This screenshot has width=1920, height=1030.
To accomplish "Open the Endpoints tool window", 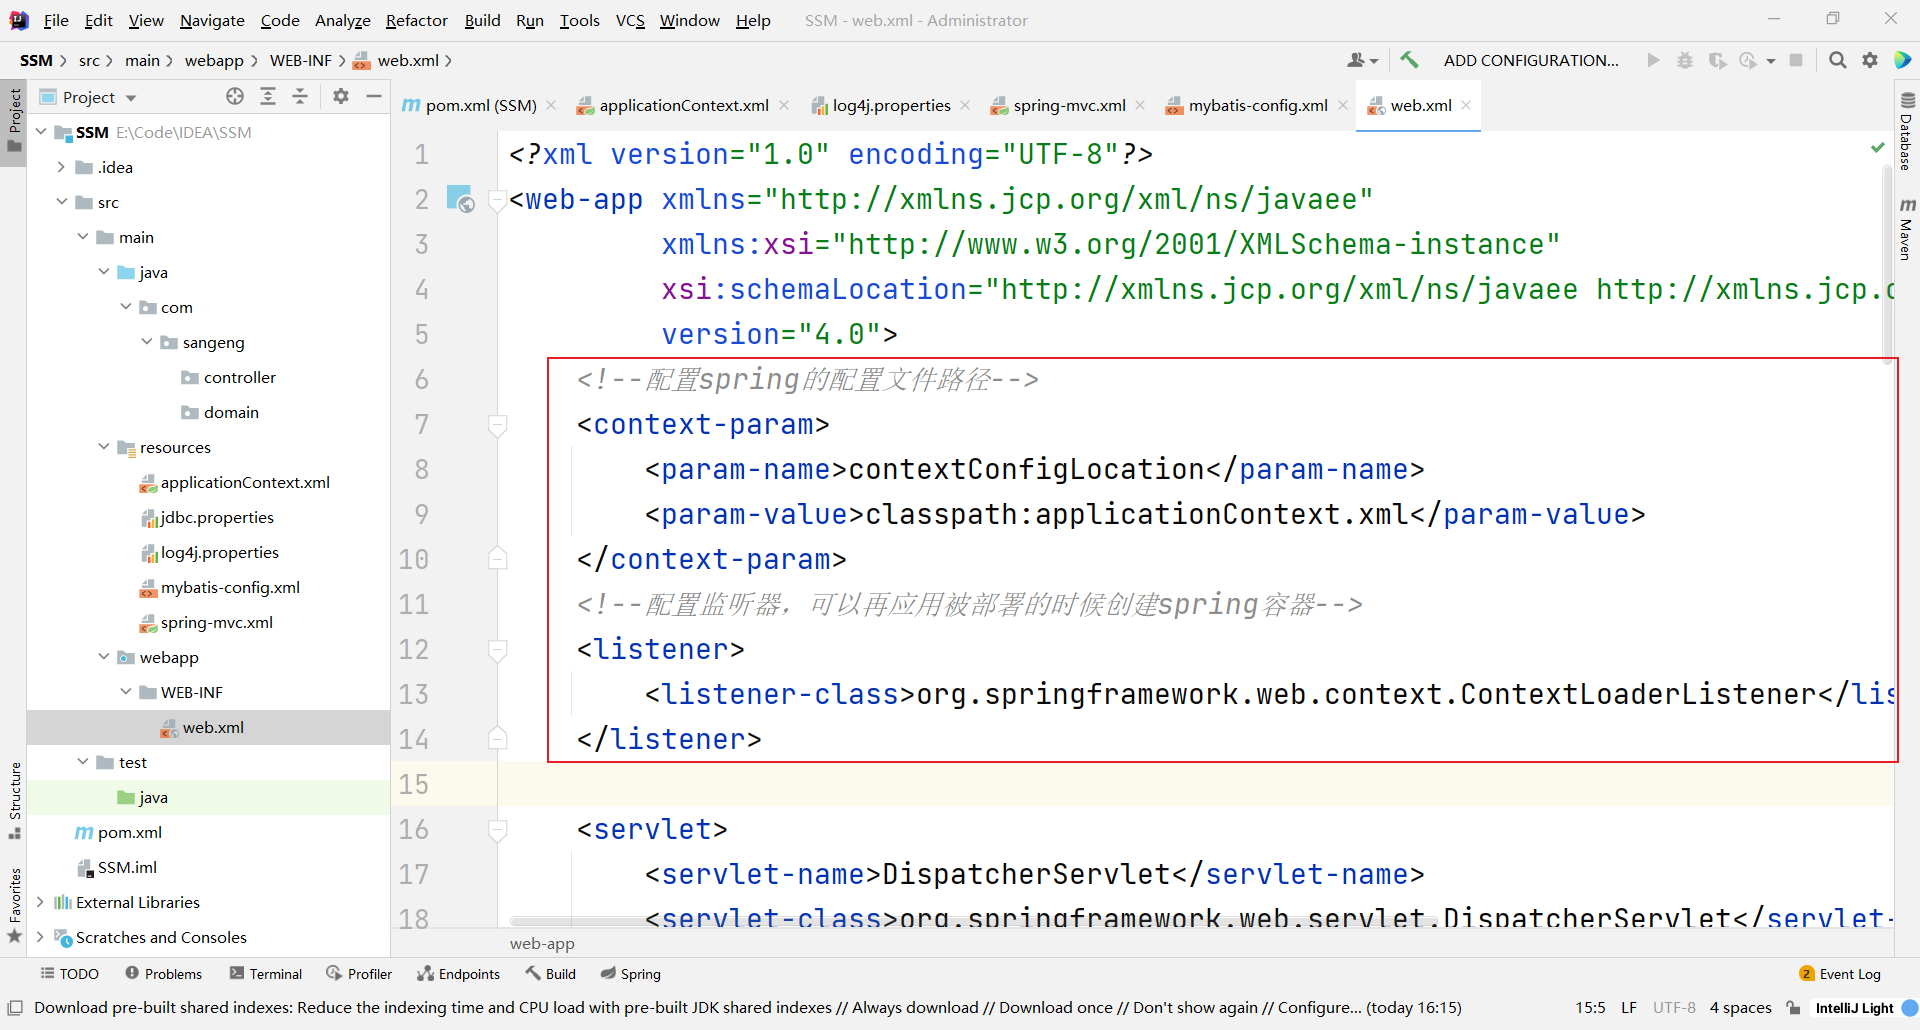I will (x=458, y=974).
